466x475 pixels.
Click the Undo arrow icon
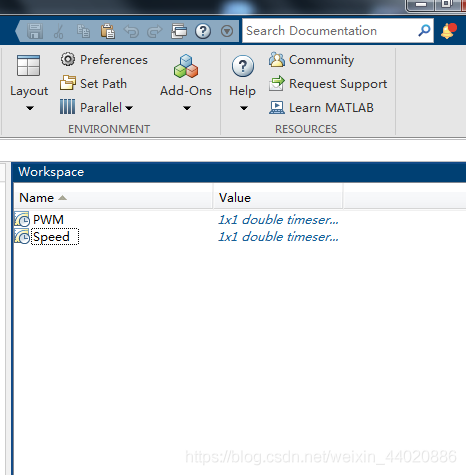pos(131,32)
